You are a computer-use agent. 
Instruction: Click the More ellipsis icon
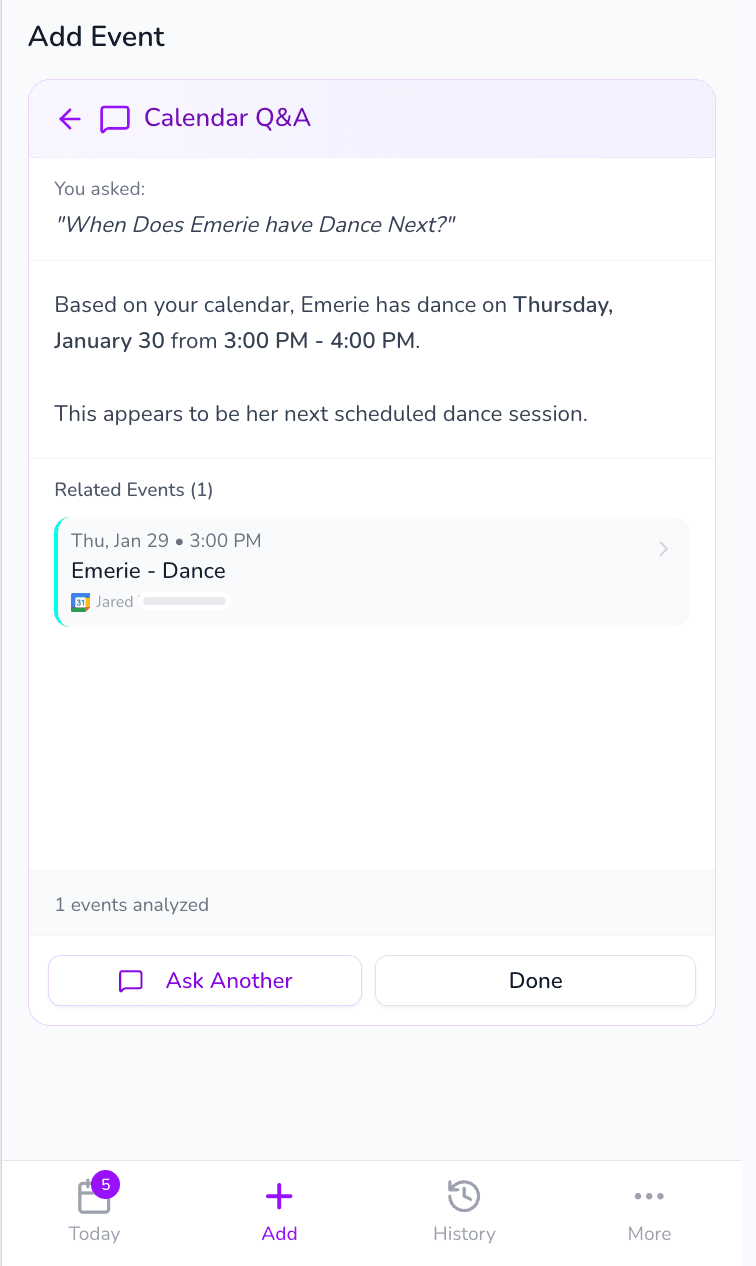click(x=649, y=1196)
